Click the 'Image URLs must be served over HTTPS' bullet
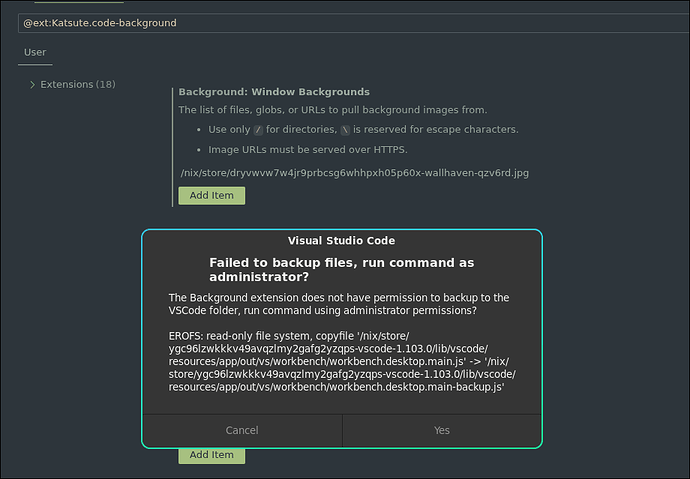The height and width of the screenshot is (479, 690). 308,150
